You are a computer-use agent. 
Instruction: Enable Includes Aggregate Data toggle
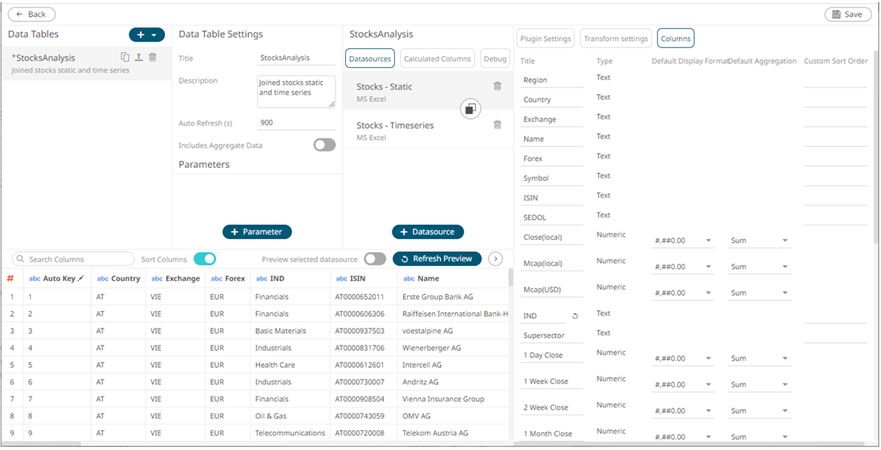click(x=324, y=145)
